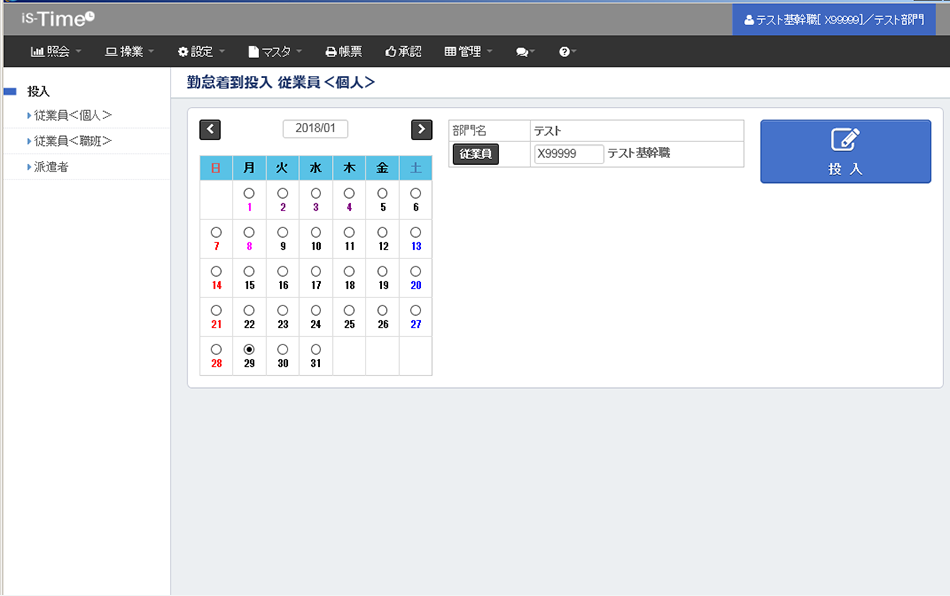This screenshot has width=950, height=596.
Task: Select the radio button for day 27
Action: click(416, 311)
